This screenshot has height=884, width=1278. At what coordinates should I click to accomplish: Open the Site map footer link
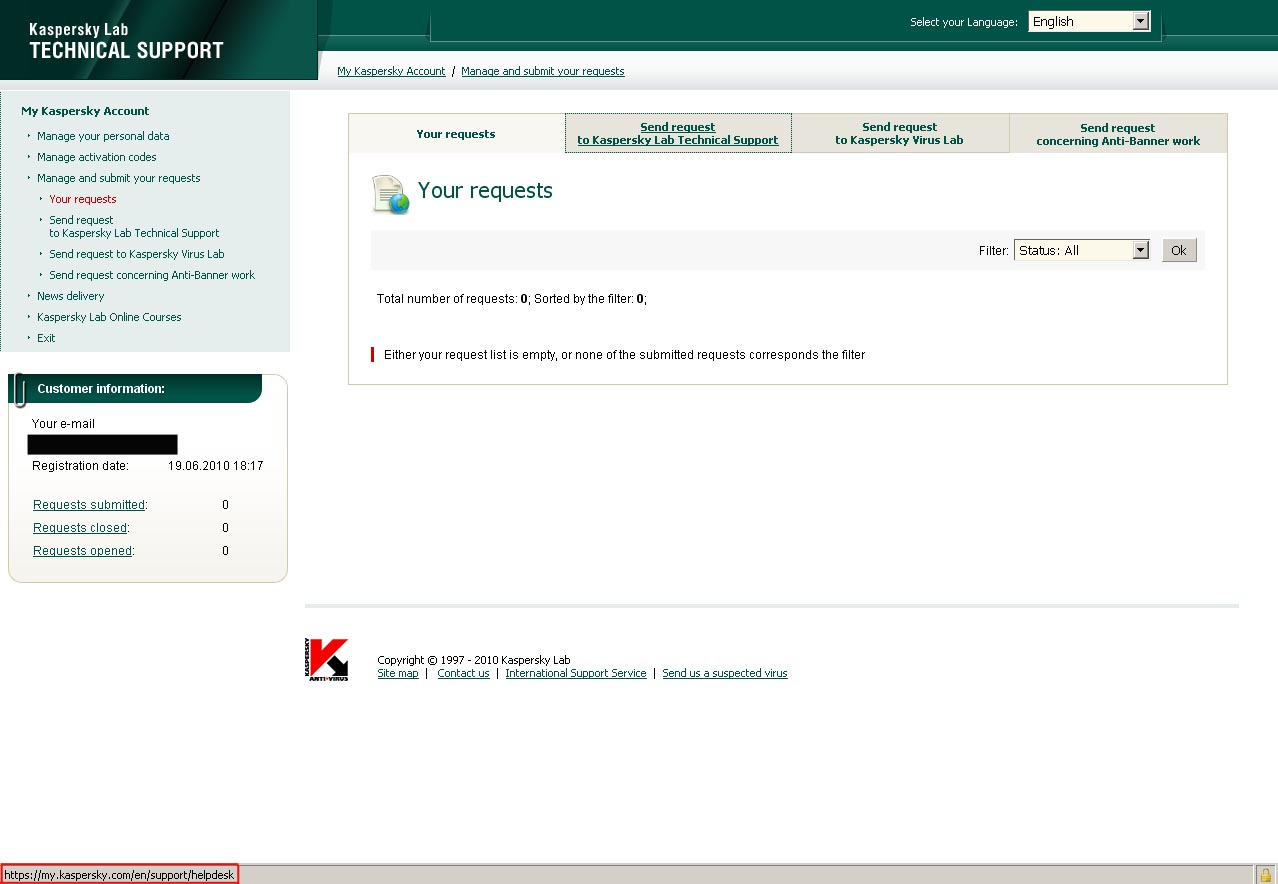398,674
